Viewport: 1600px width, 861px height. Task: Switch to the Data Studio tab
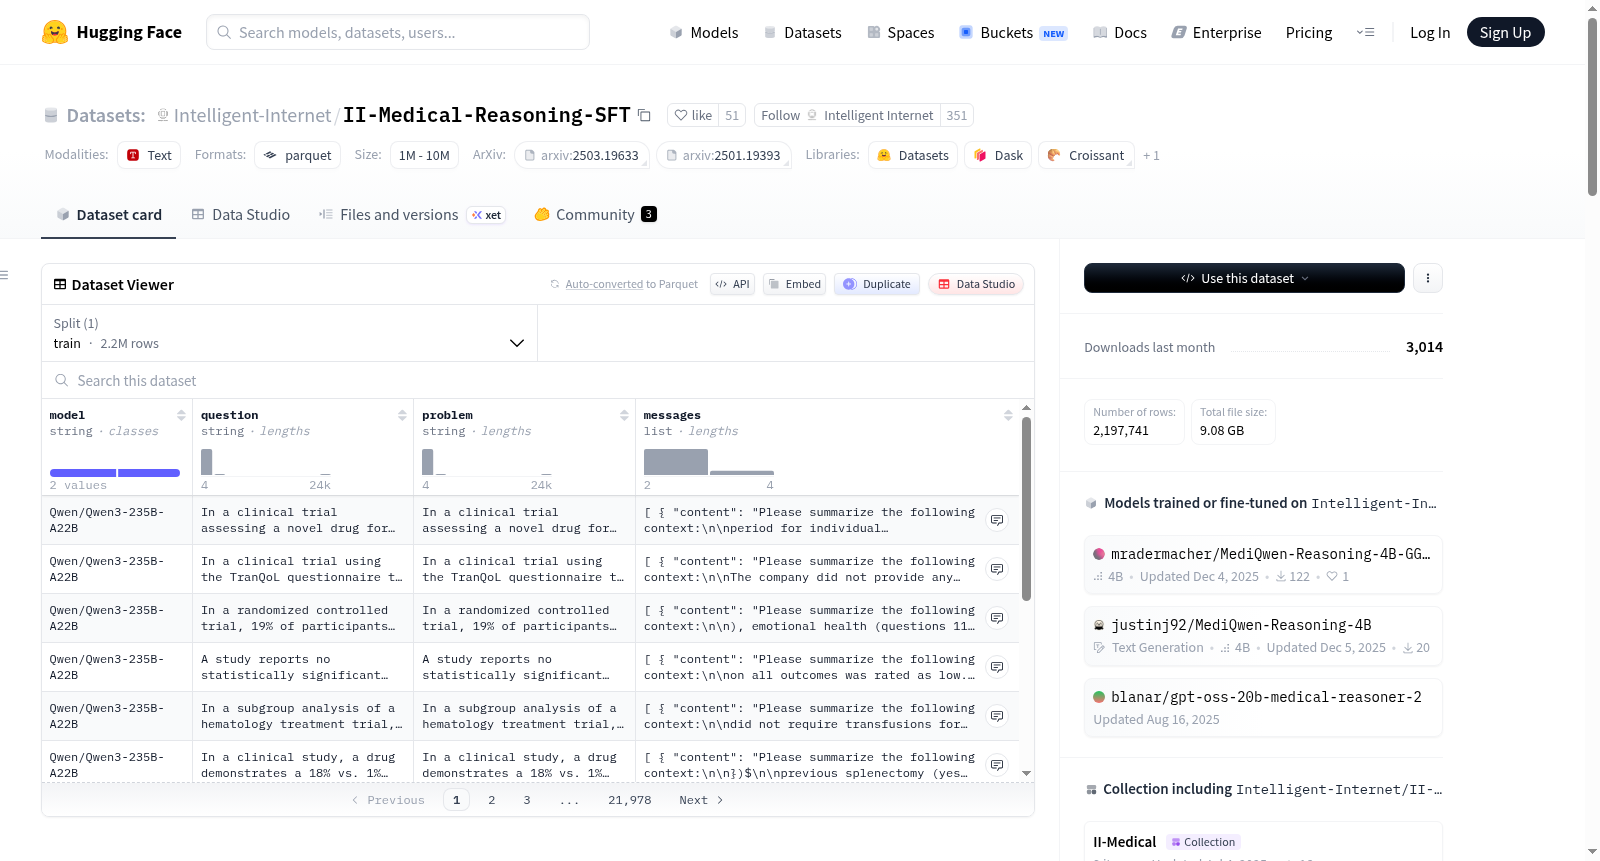tap(241, 214)
